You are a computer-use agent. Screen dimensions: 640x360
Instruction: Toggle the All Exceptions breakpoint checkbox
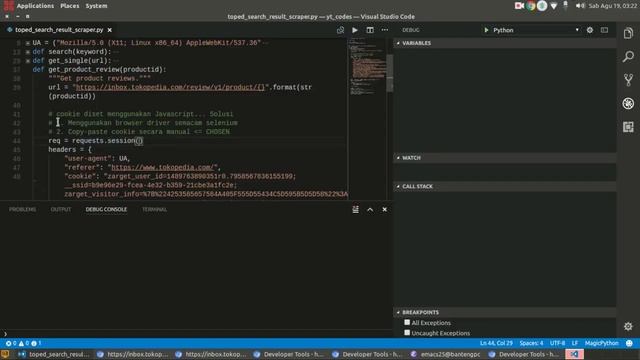tap(407, 322)
